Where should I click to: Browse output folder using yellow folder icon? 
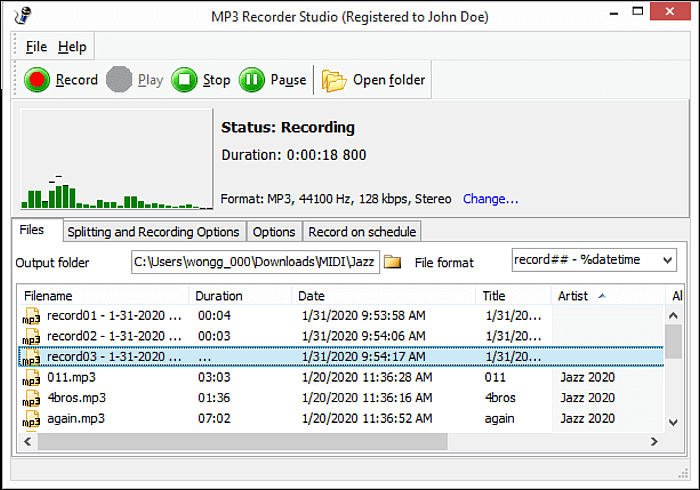coord(393,262)
